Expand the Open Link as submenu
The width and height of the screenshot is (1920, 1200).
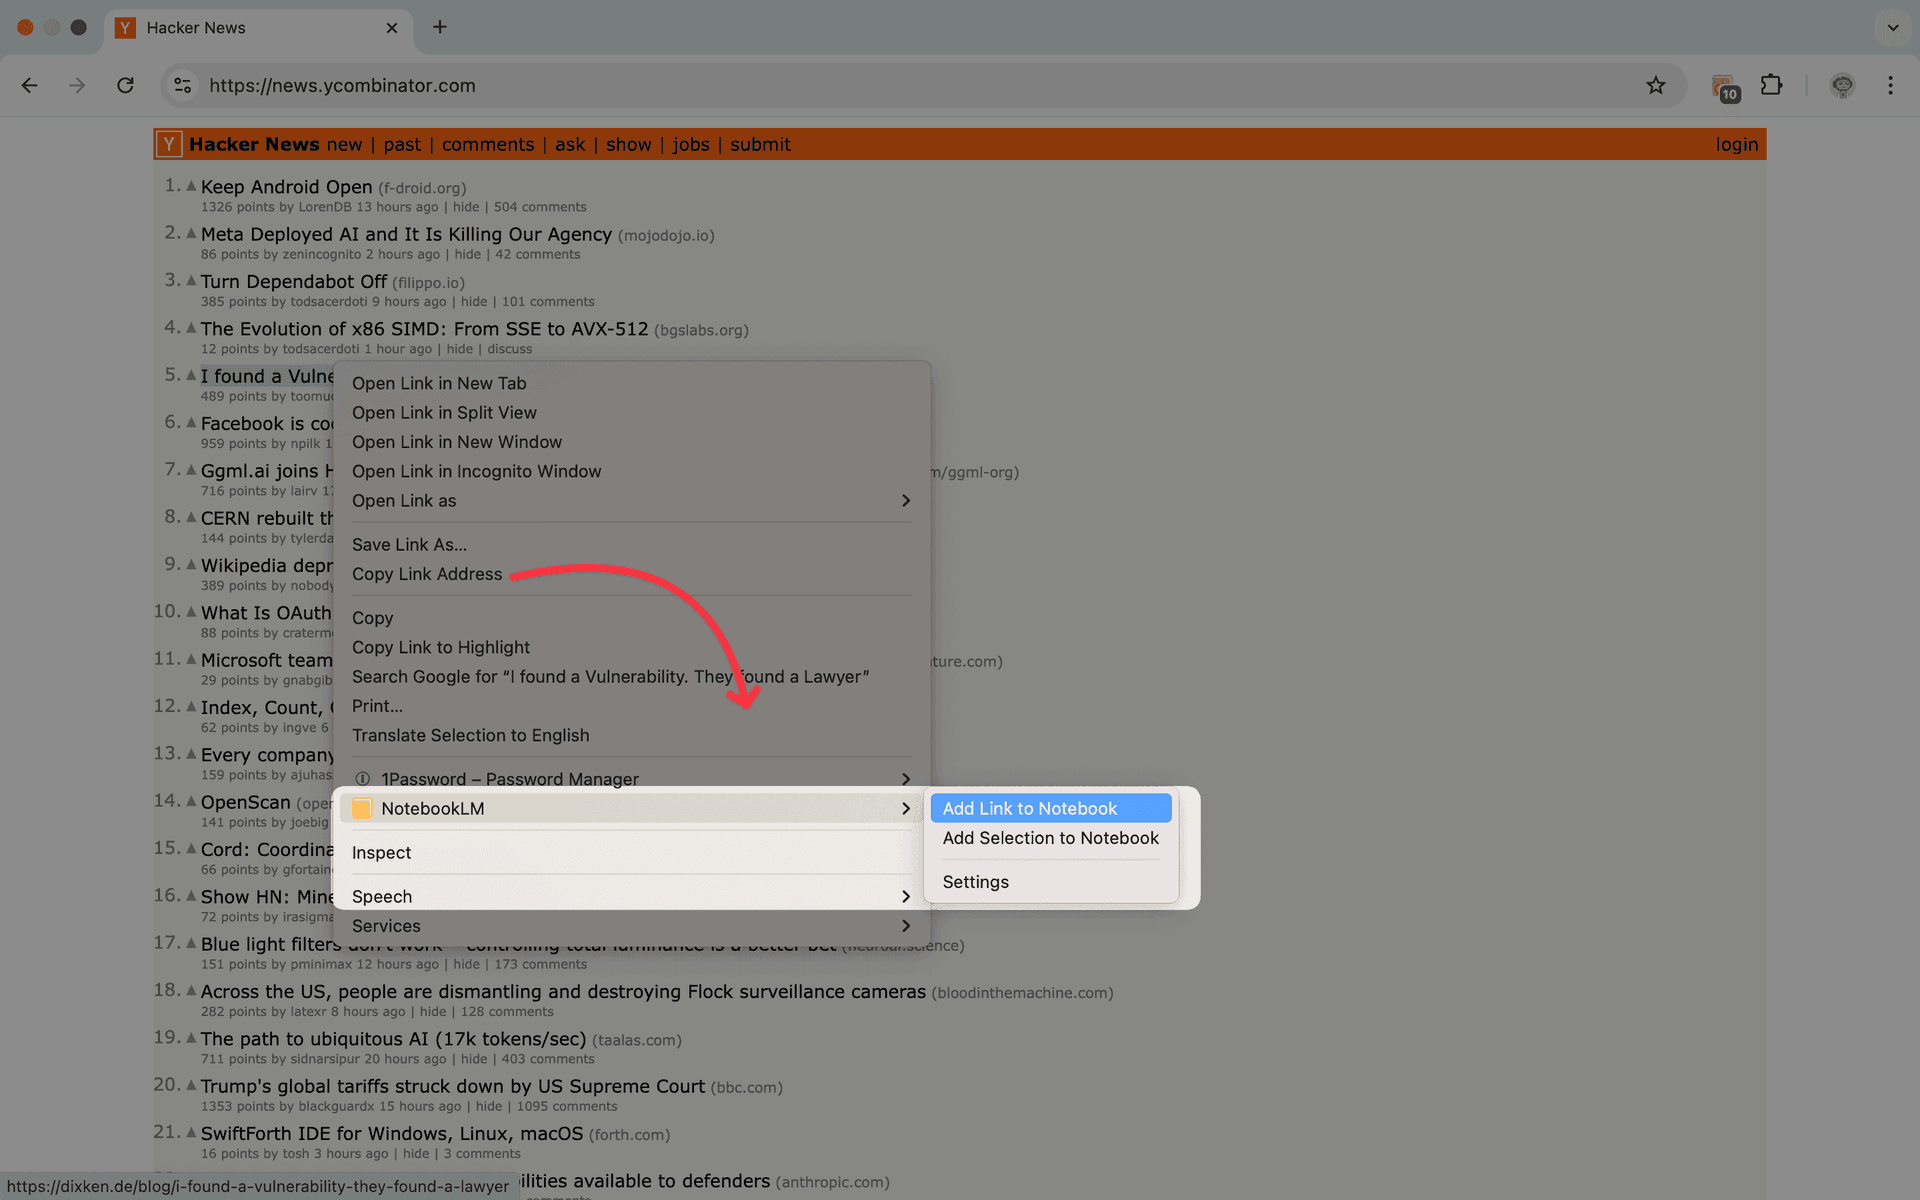(404, 500)
